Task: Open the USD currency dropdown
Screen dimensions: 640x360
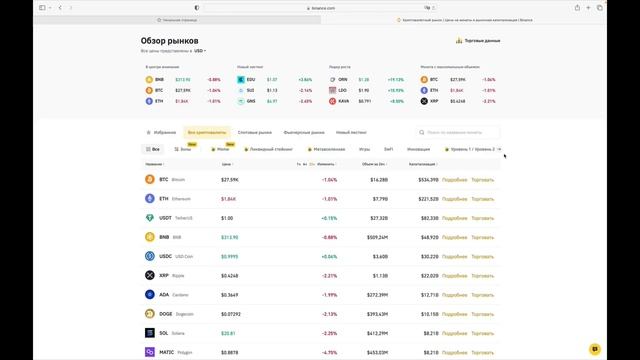Action: 200,51
